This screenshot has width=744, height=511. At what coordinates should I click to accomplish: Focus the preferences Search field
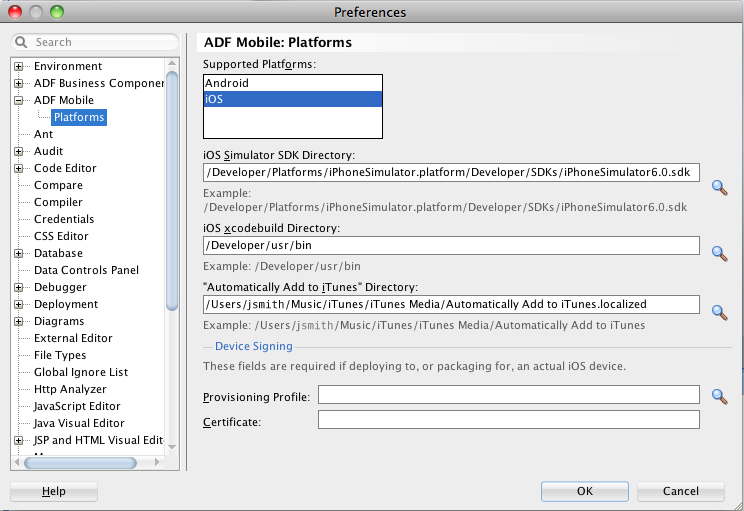(95, 42)
